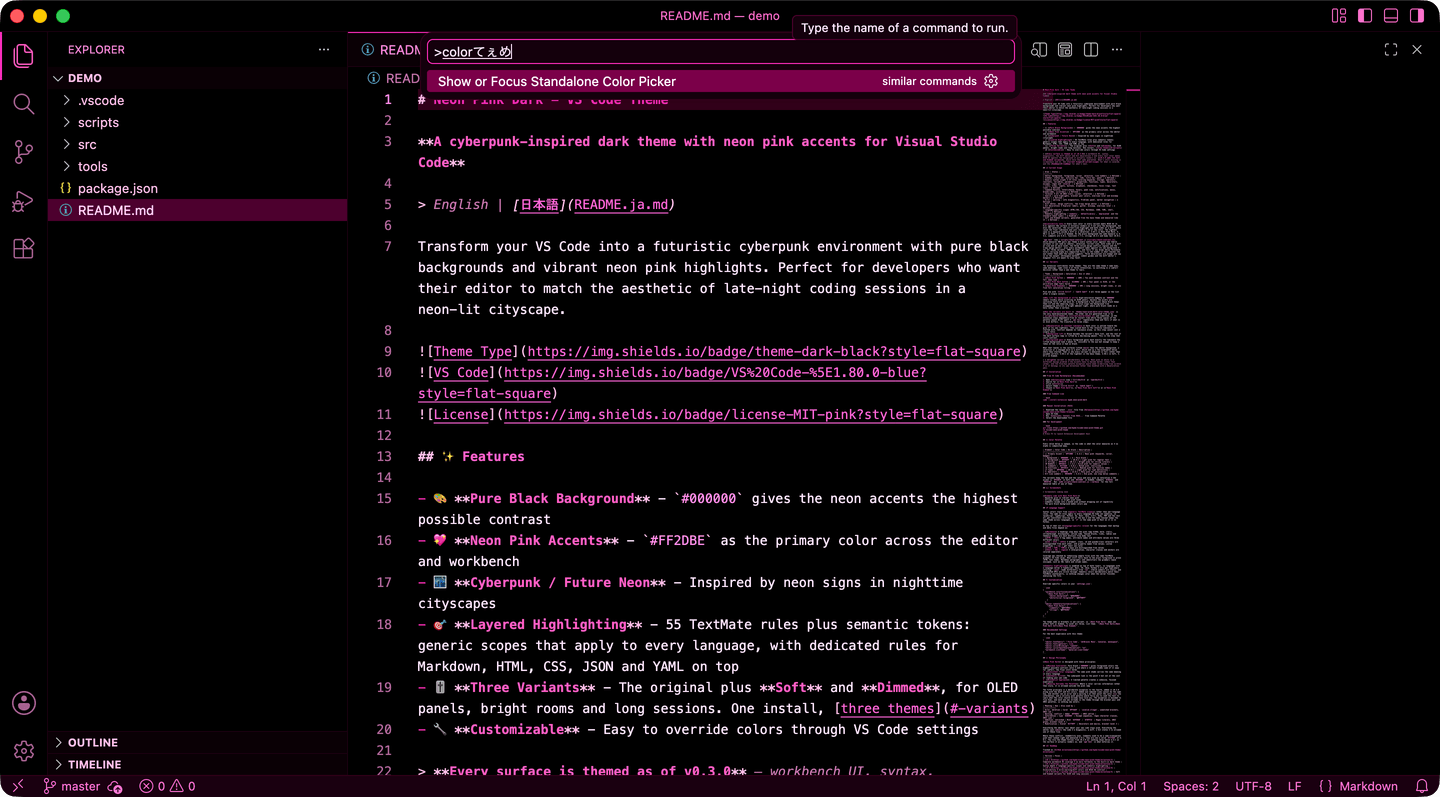Click the Theme Type link text
This screenshot has width=1440, height=797.
tap(473, 351)
